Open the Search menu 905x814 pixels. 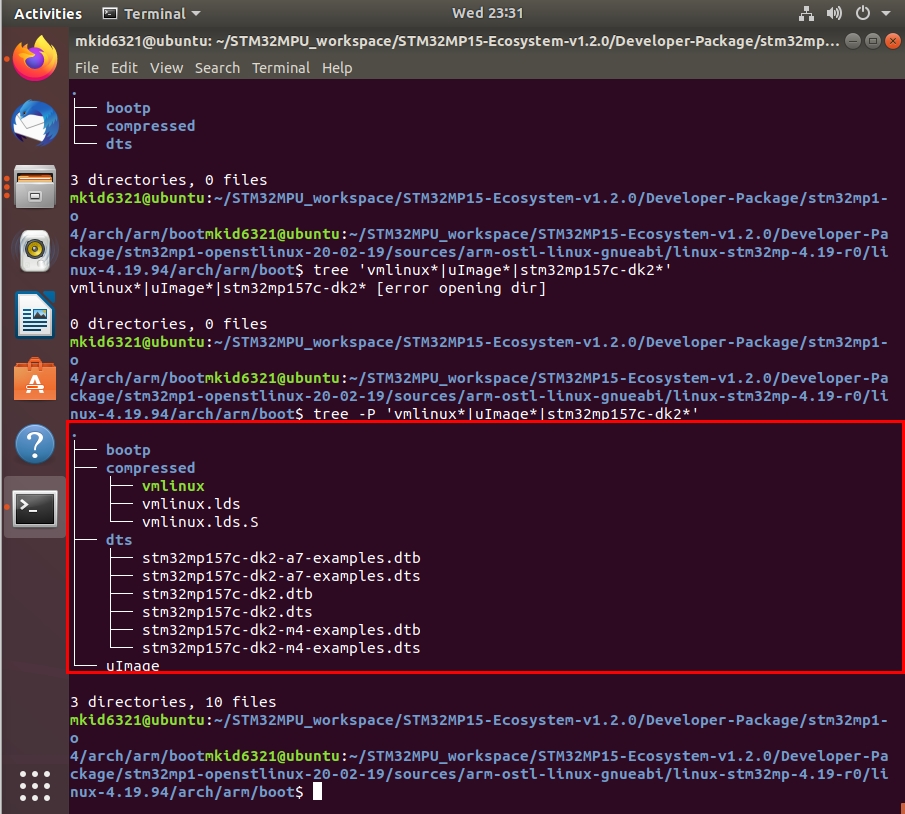[217, 68]
